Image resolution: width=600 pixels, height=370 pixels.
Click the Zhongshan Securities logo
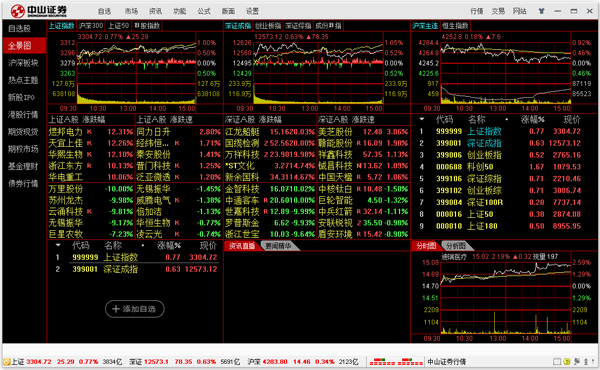[39, 11]
